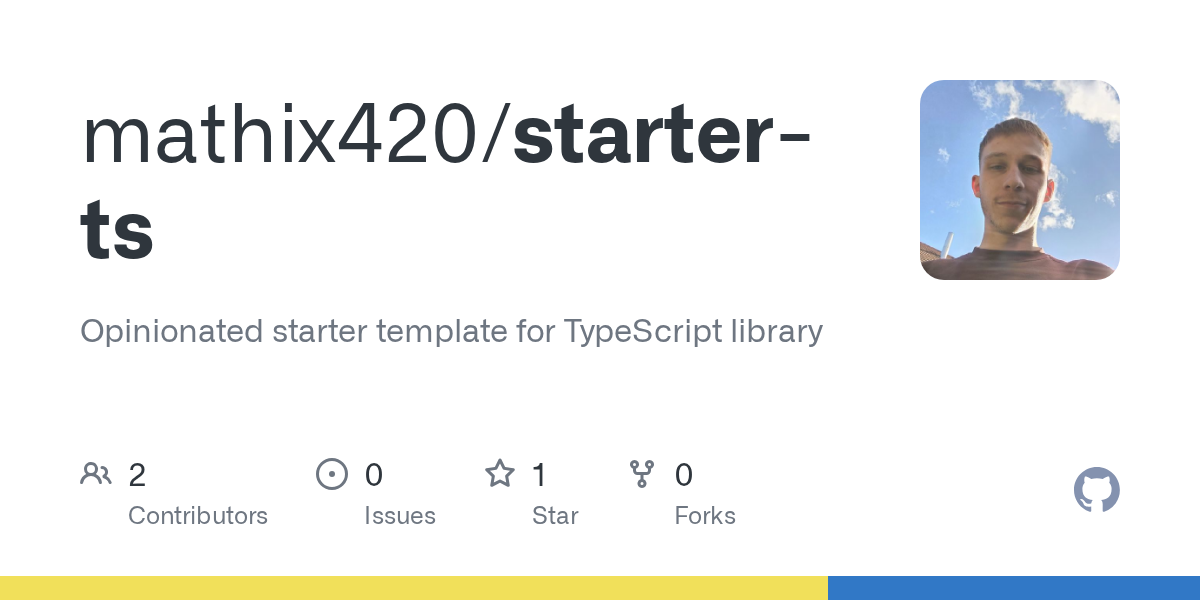
Task: Click the forks count number 0
Action: (x=684, y=475)
